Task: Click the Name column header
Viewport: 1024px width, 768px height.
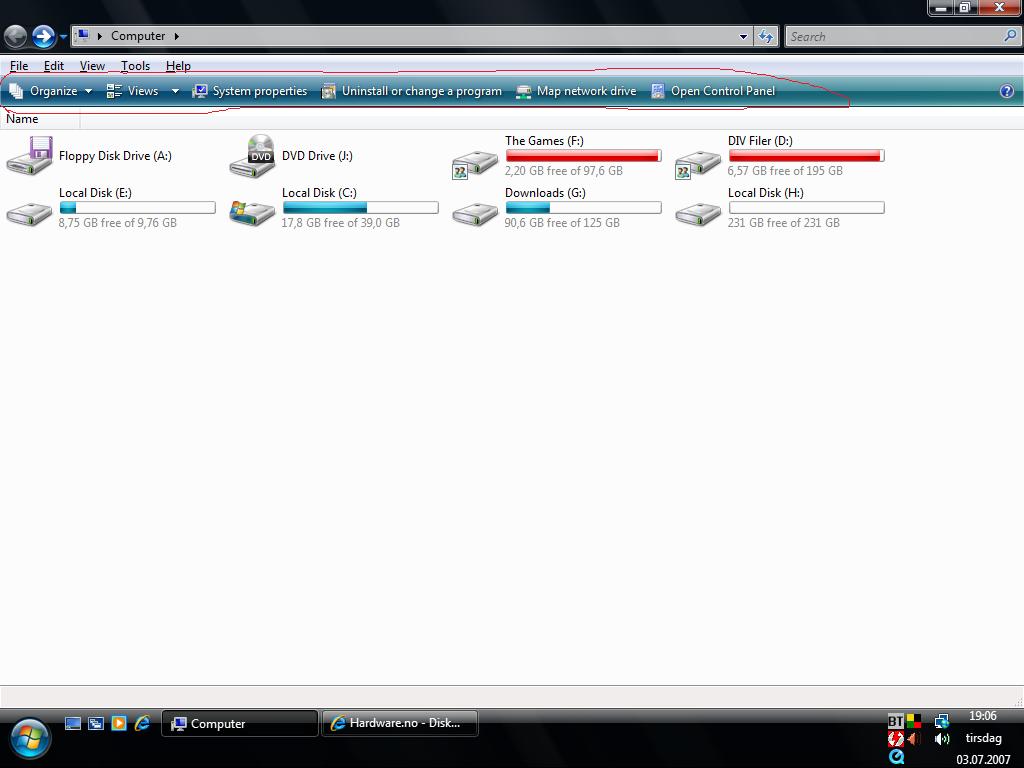Action: tap(40, 119)
